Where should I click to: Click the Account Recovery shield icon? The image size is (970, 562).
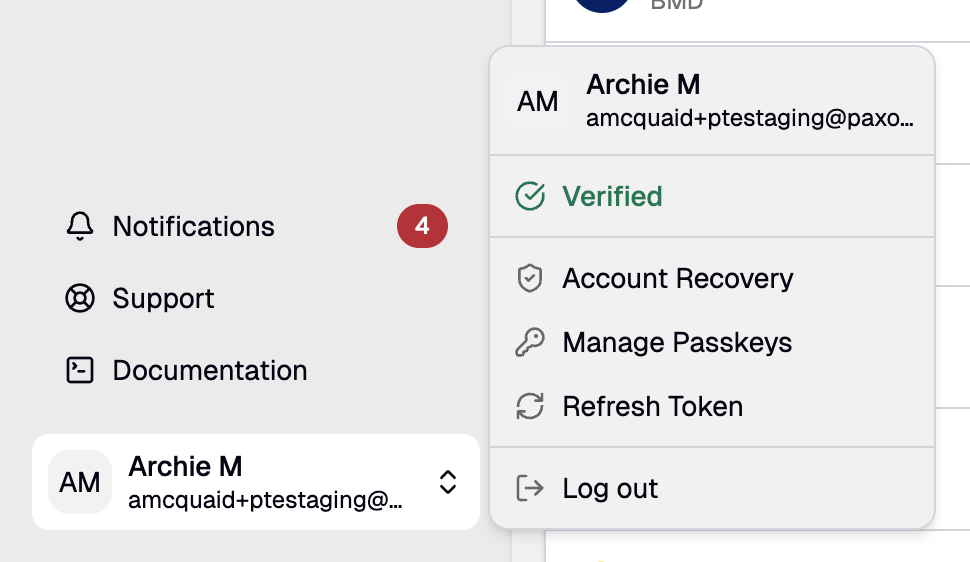tap(530, 279)
